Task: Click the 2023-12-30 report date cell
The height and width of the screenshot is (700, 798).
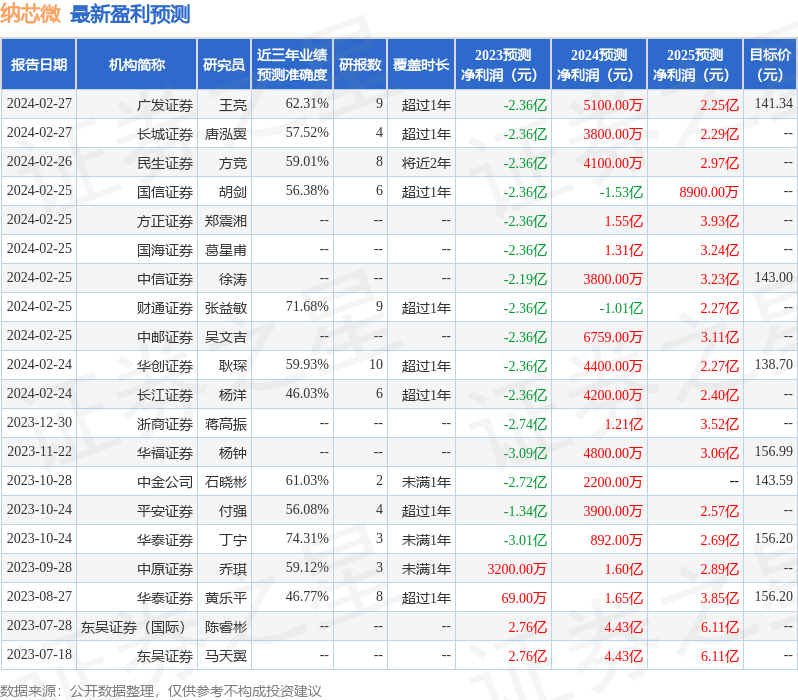Action: [x=39, y=424]
